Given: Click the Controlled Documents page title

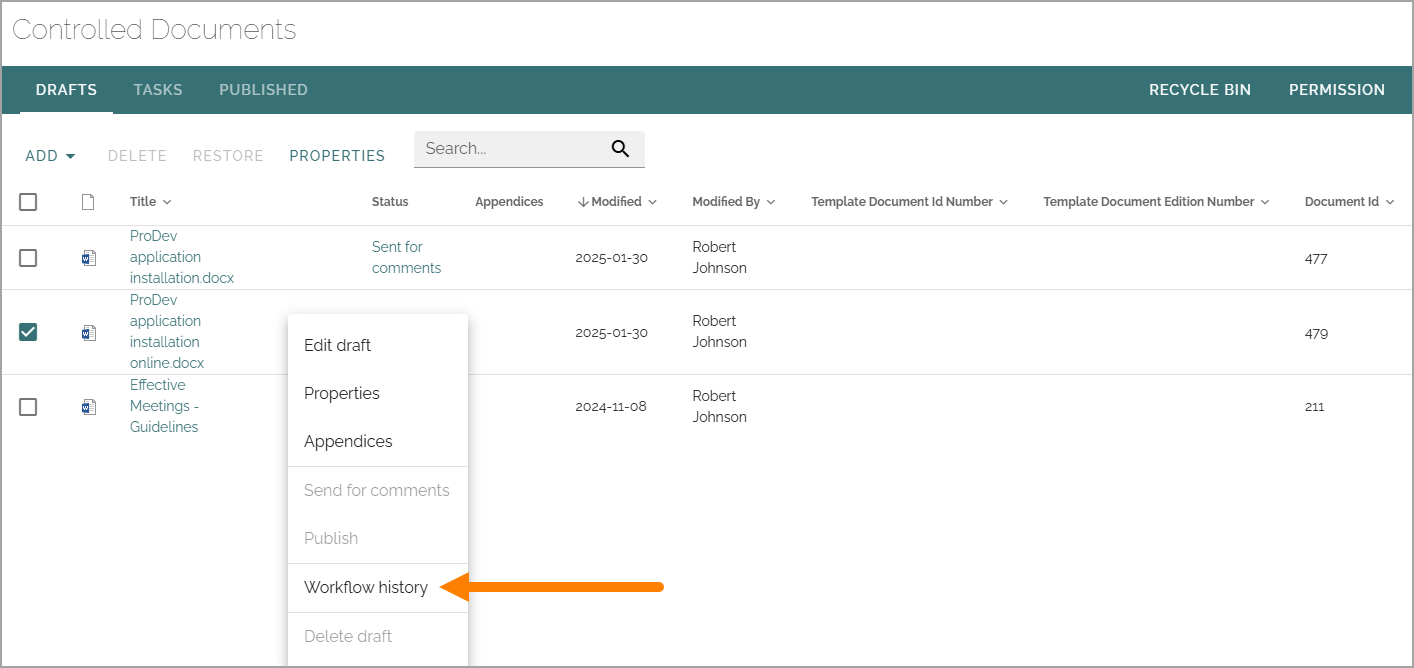Looking at the screenshot, I should click(x=154, y=30).
